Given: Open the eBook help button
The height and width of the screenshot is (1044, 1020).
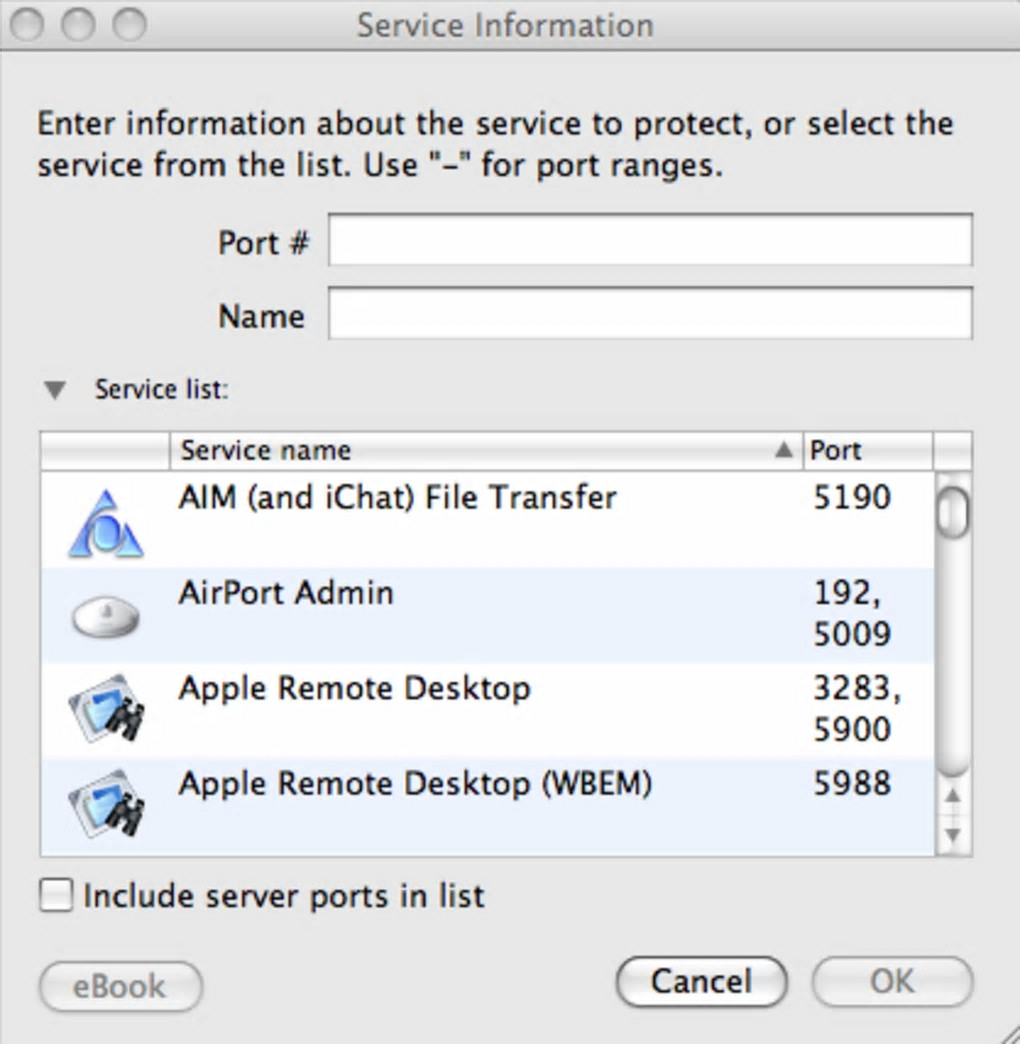Looking at the screenshot, I should point(120,986).
